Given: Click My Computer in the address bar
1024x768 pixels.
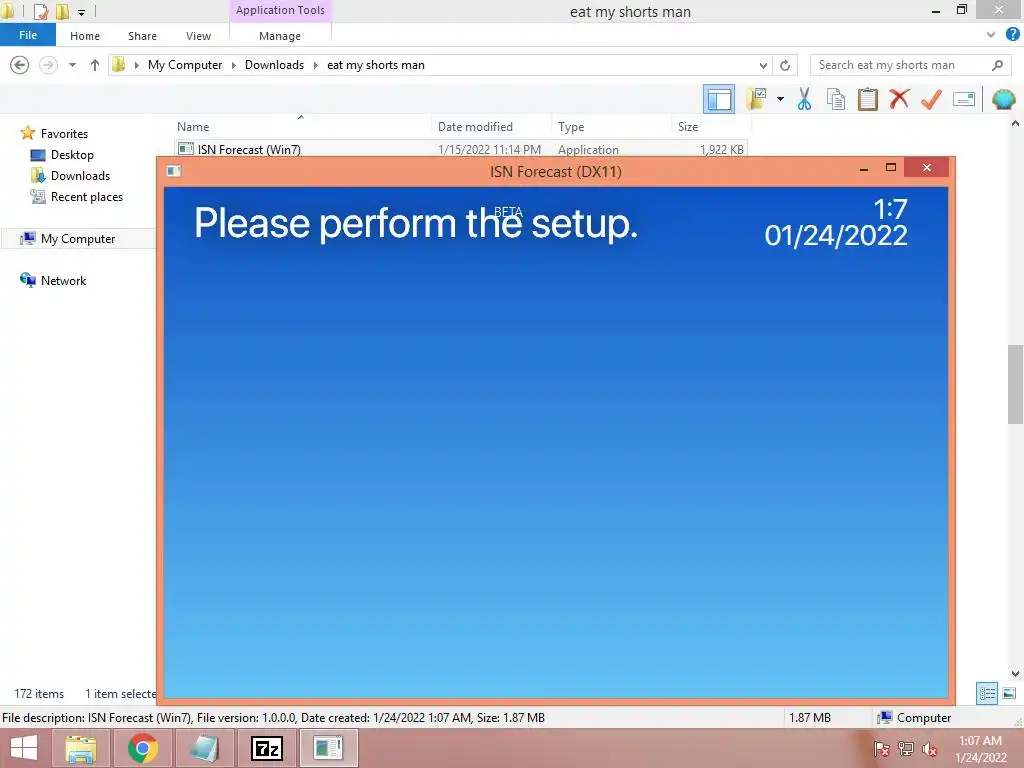Looking at the screenshot, I should pos(185,65).
